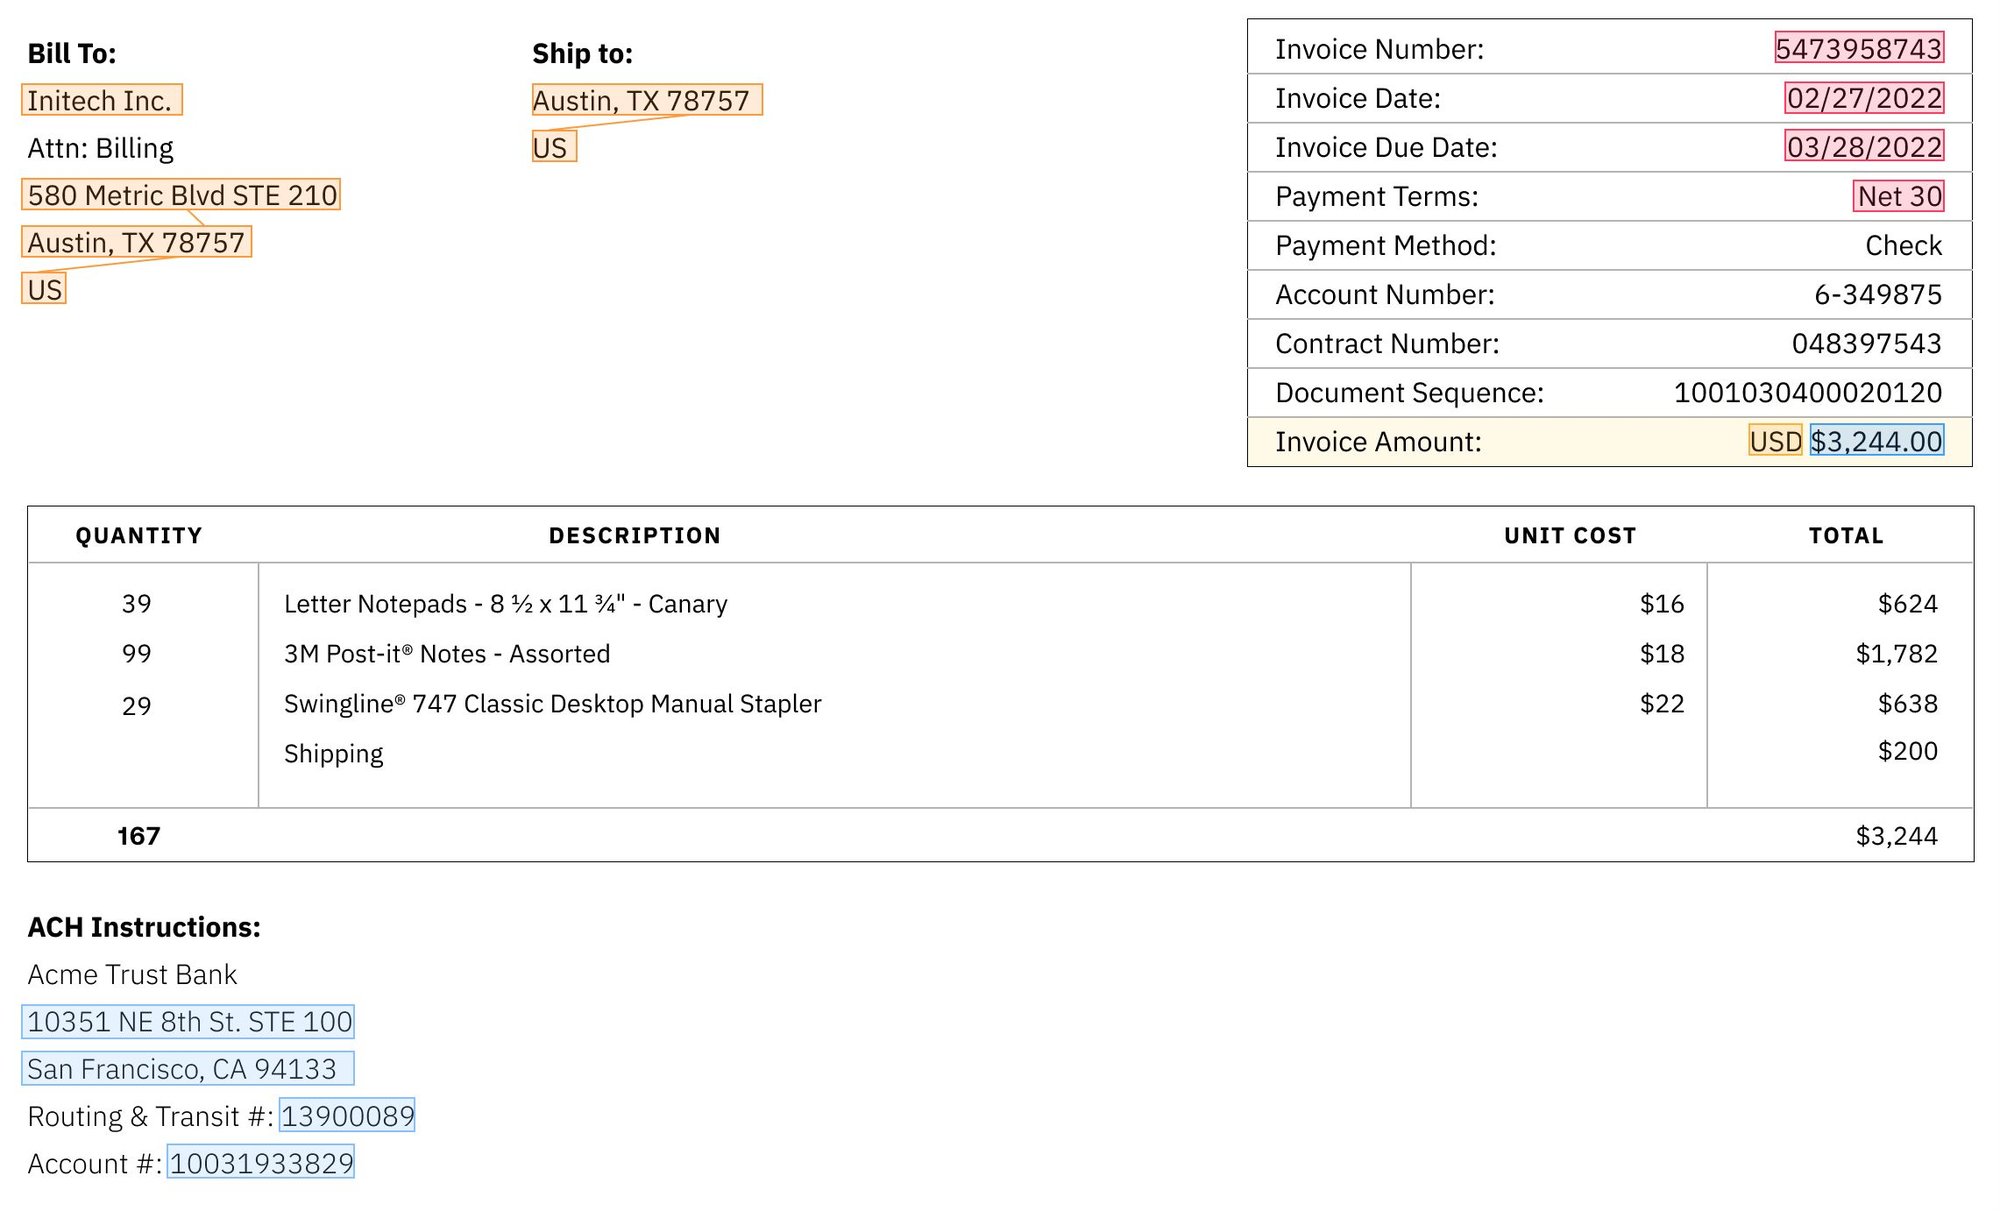
Task: Click the $638 line total
Action: point(1908,703)
